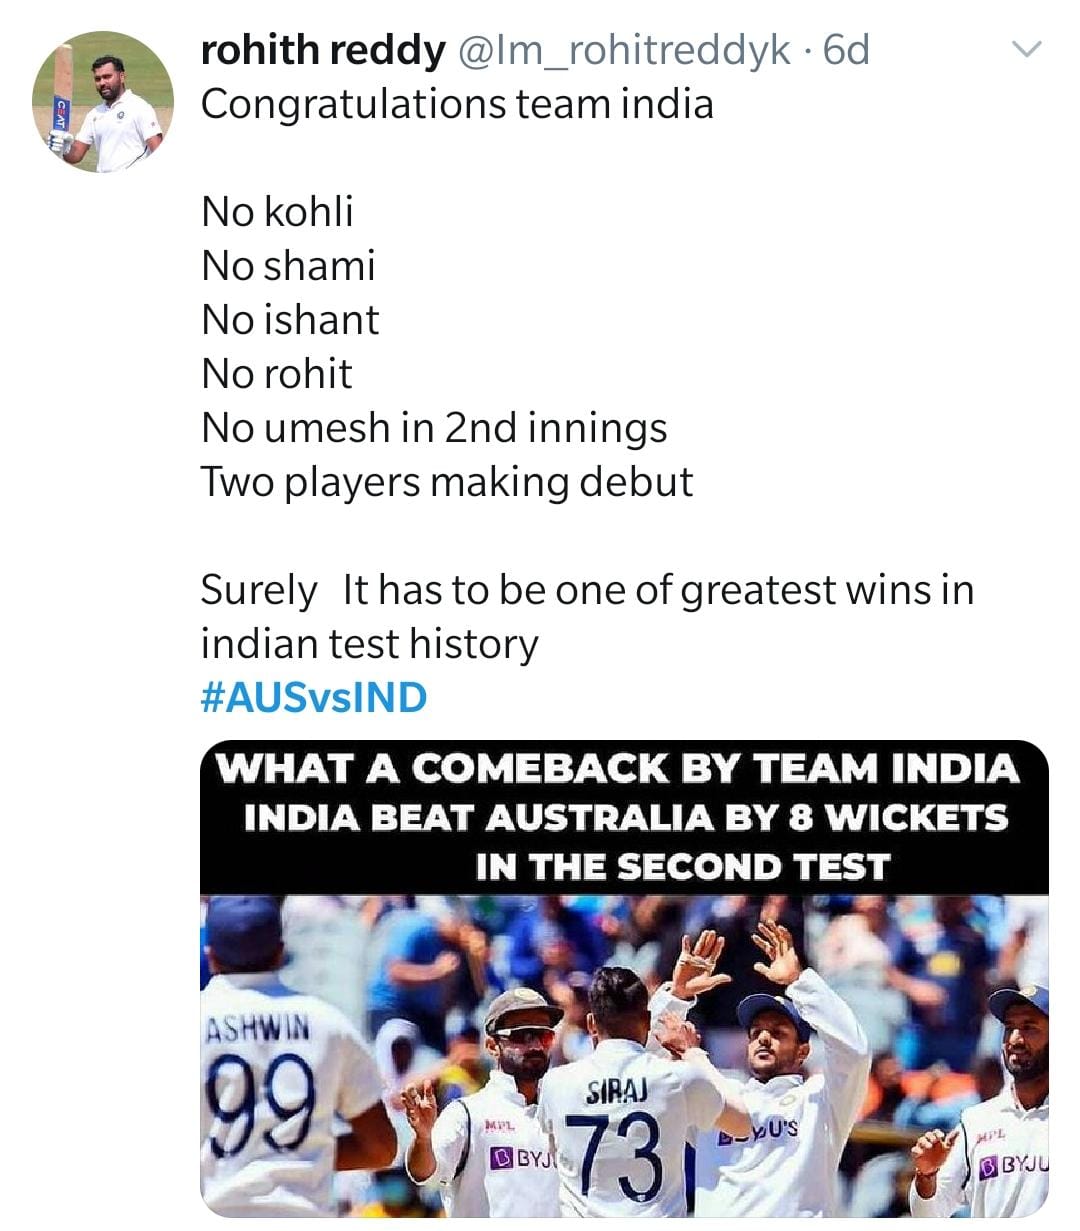Click the 'Congratulations team india' text line
Viewport: 1080px width, 1231px height.
457,104
